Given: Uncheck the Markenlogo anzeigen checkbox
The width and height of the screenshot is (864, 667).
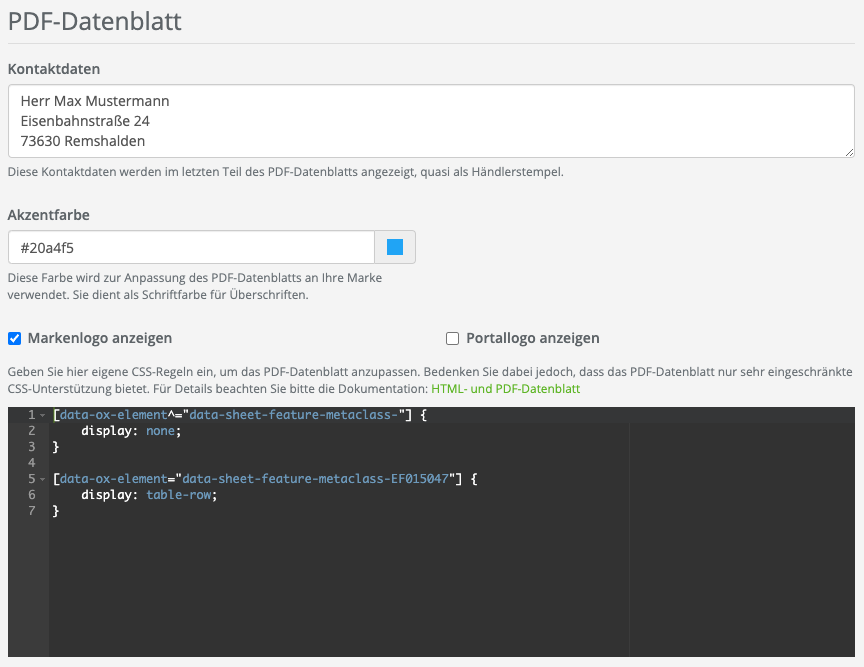Looking at the screenshot, I should click(x=15, y=338).
